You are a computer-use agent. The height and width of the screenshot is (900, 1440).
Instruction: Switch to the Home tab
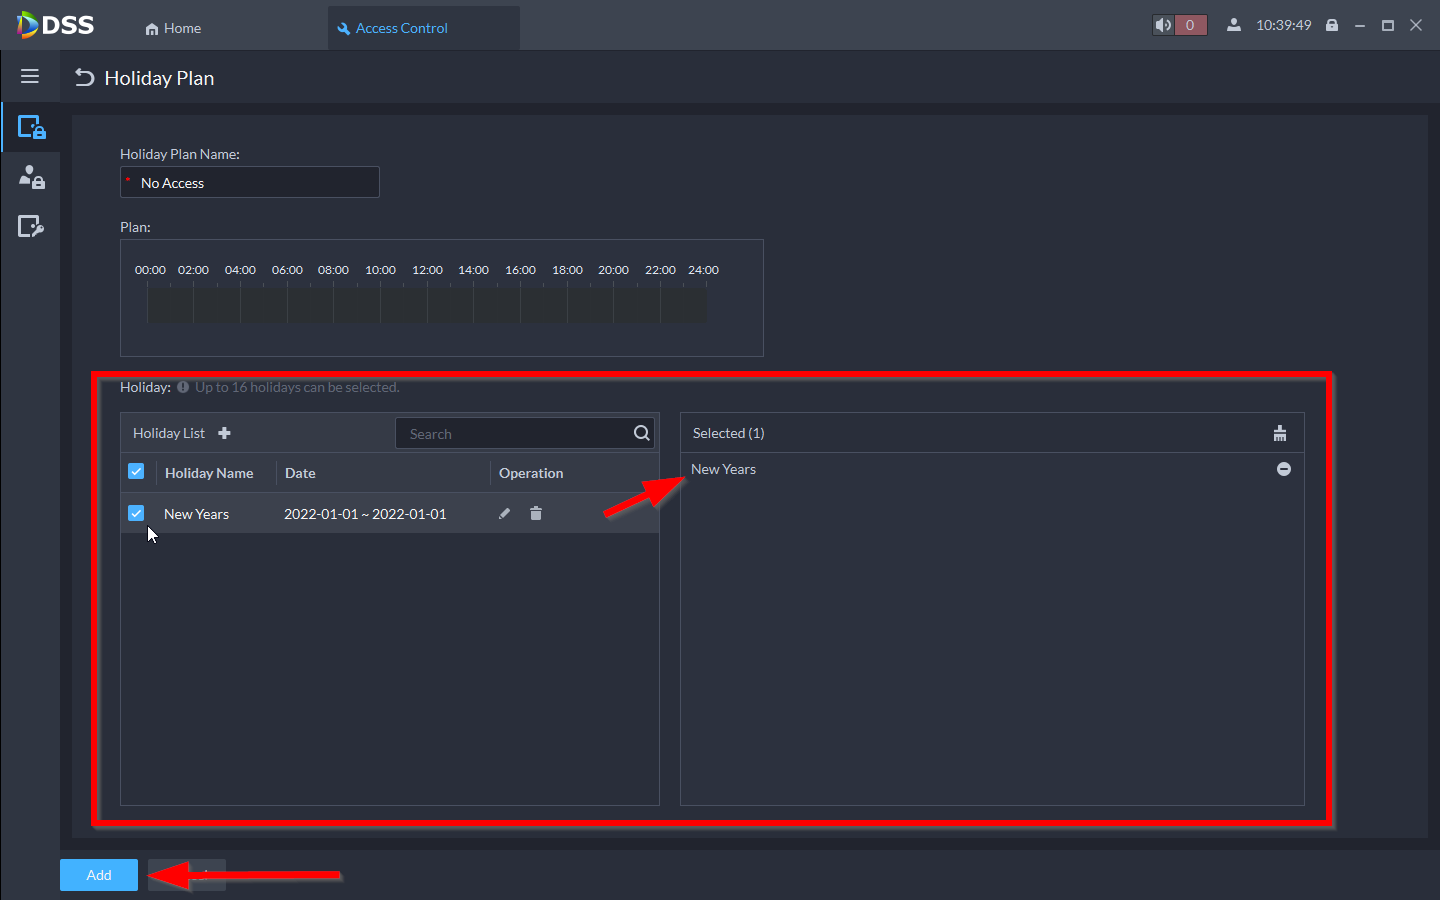(x=173, y=28)
